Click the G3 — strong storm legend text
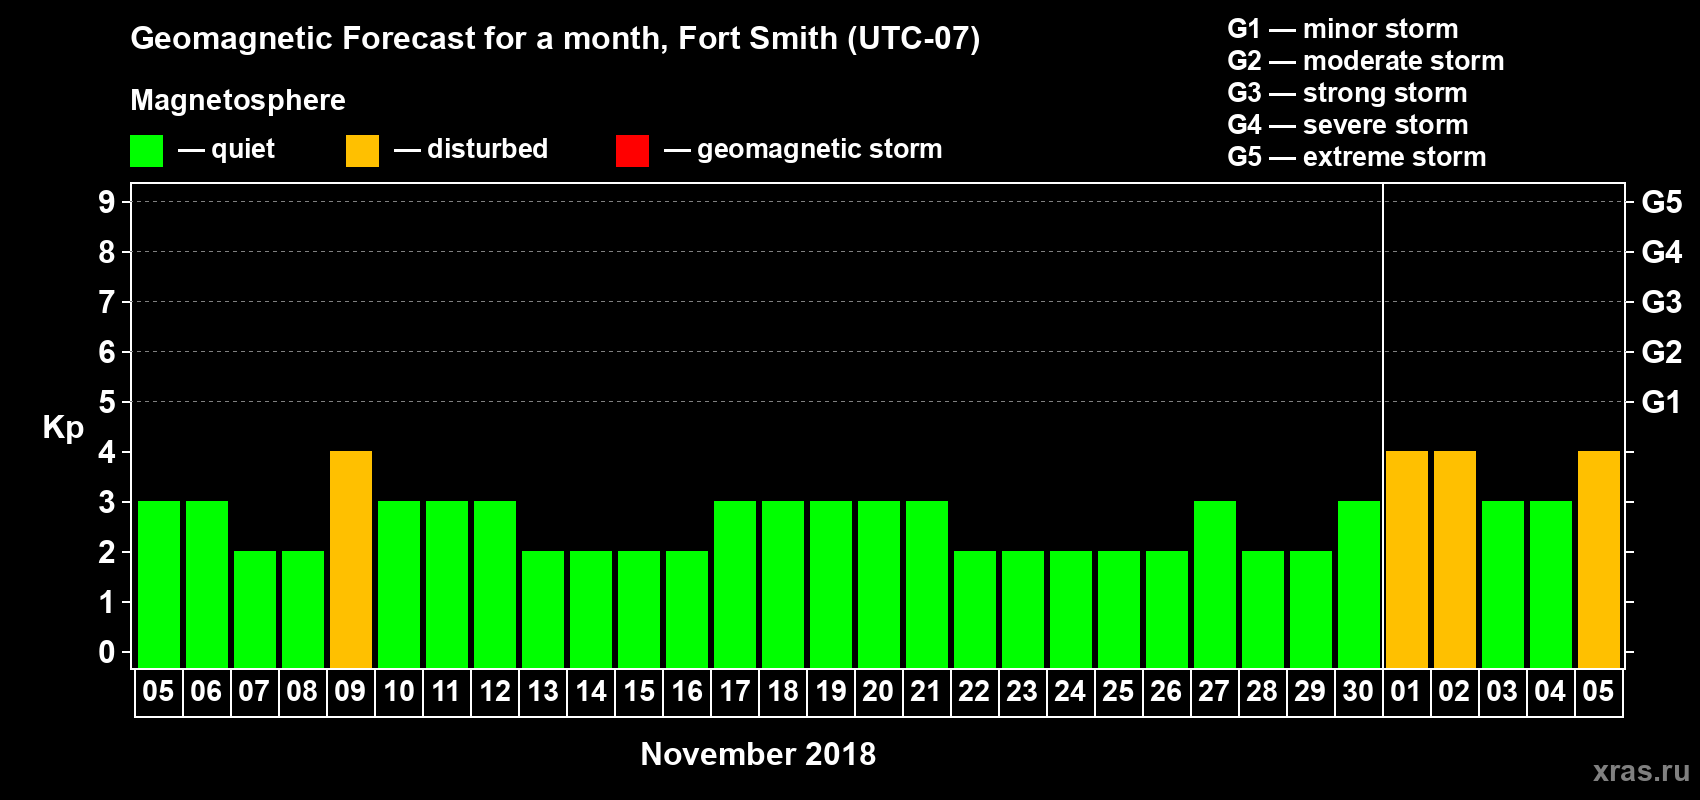 click(1347, 93)
